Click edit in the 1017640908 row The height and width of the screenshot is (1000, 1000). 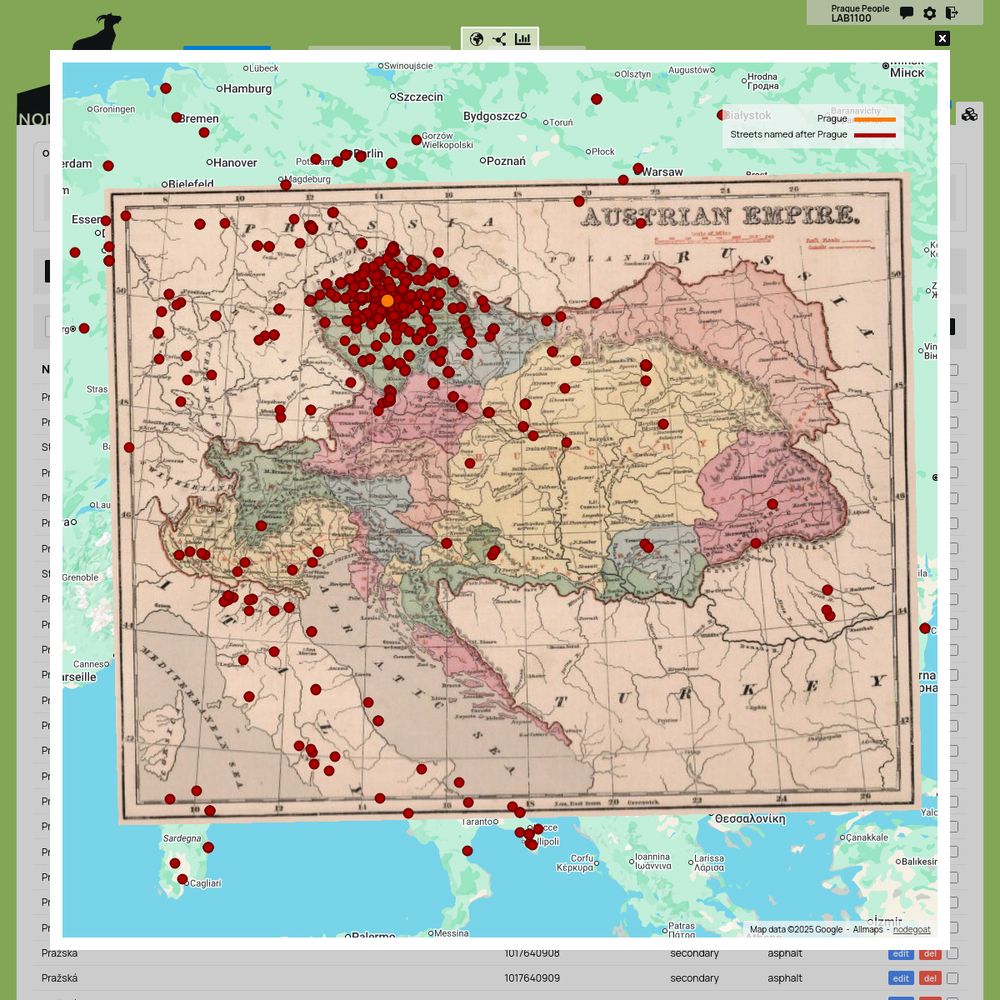[x=901, y=953]
